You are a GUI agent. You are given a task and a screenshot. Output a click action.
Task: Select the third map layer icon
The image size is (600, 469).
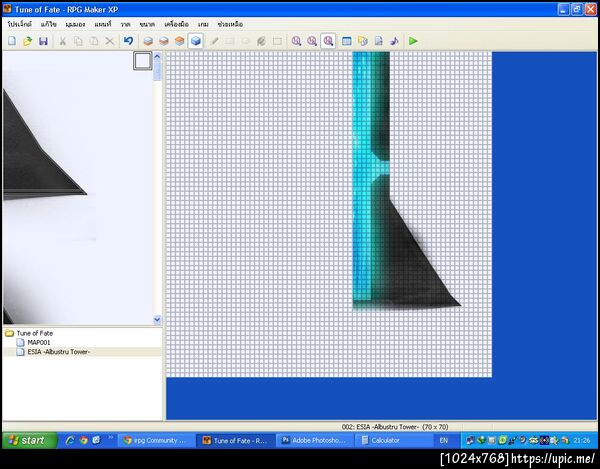[179, 41]
